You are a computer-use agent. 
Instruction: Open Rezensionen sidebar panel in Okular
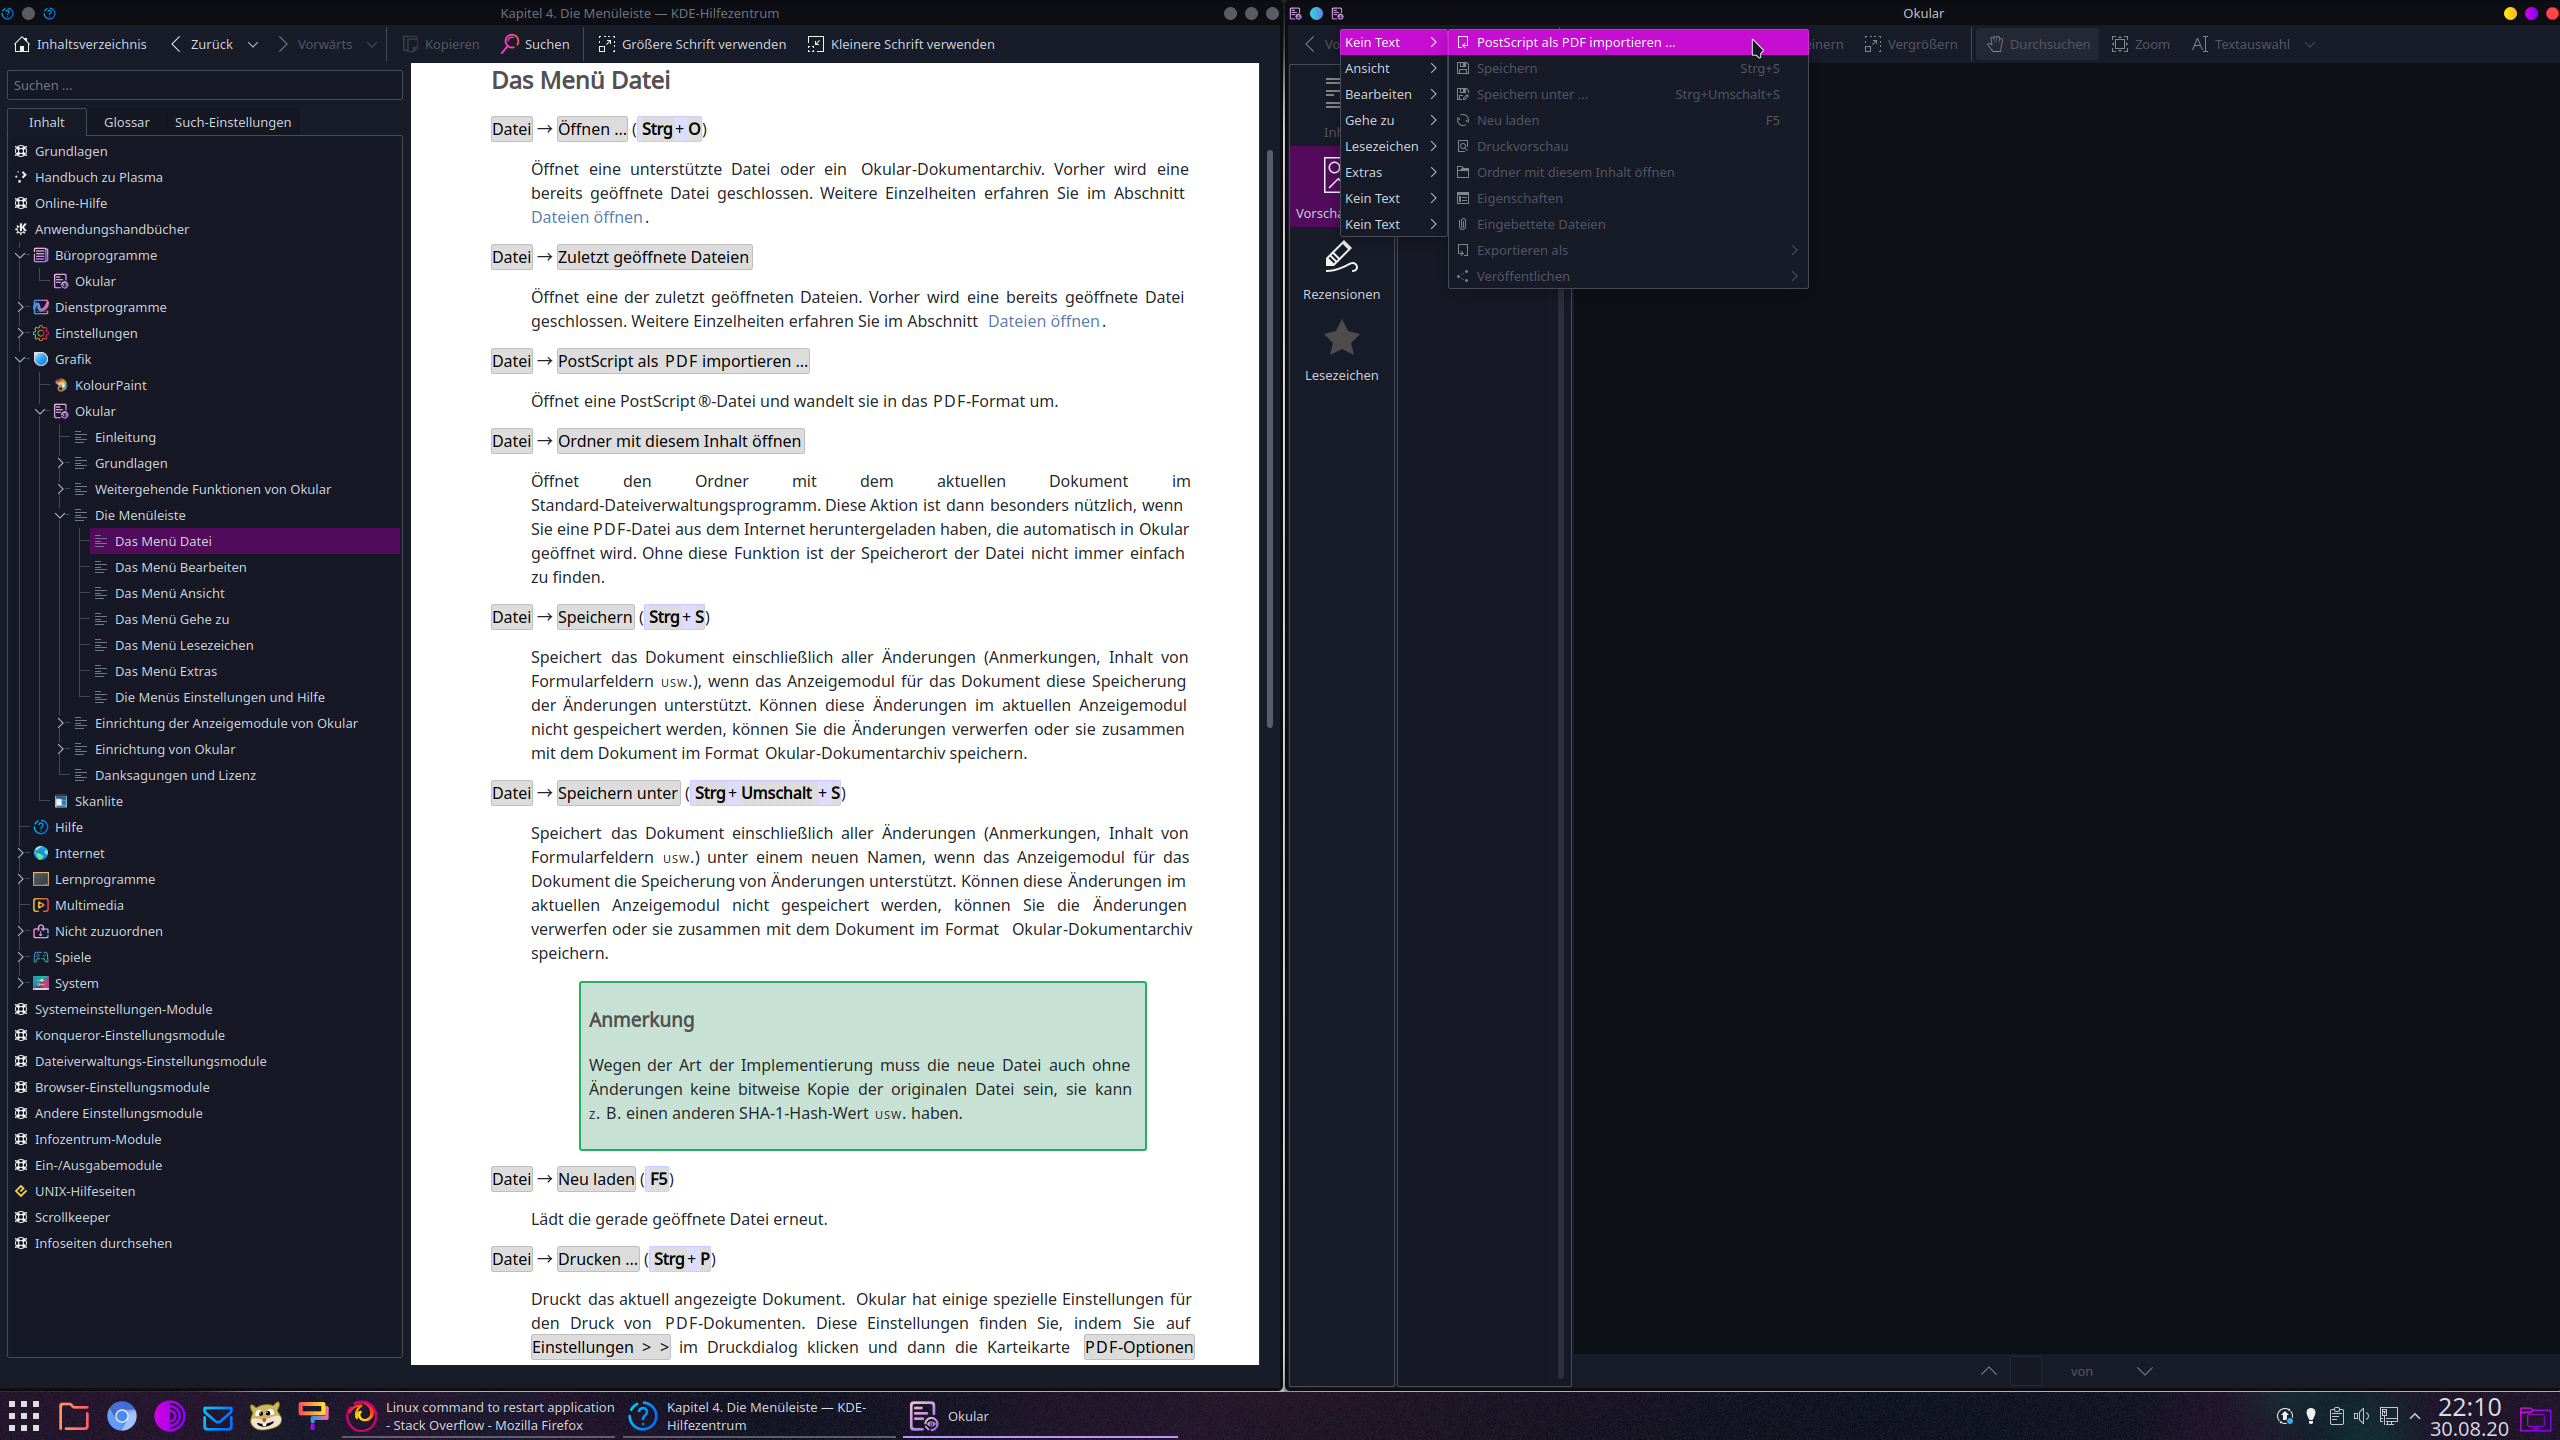(x=1341, y=270)
